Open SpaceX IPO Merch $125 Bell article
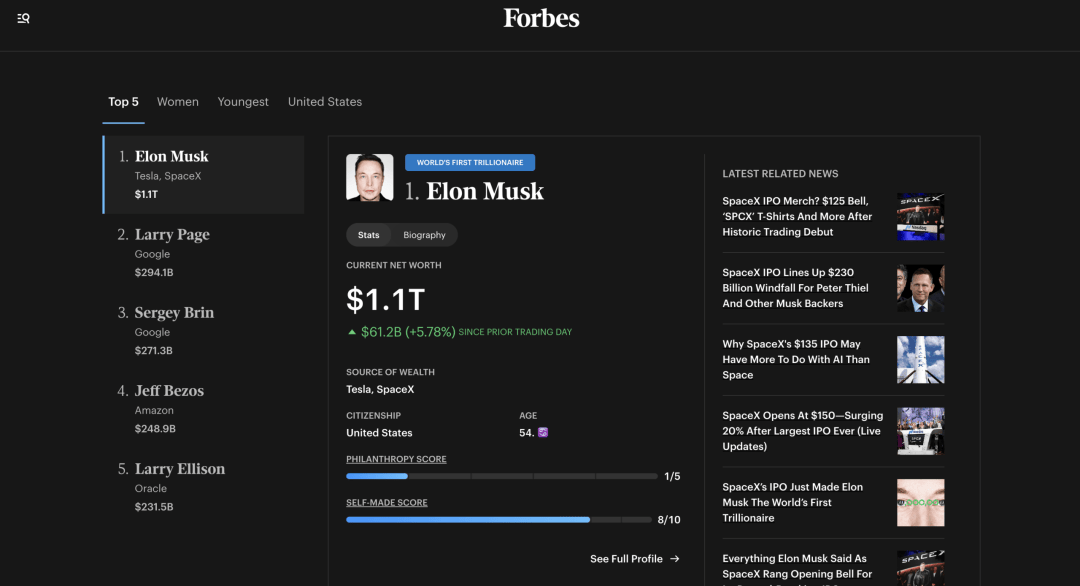1080x586 pixels. click(797, 216)
